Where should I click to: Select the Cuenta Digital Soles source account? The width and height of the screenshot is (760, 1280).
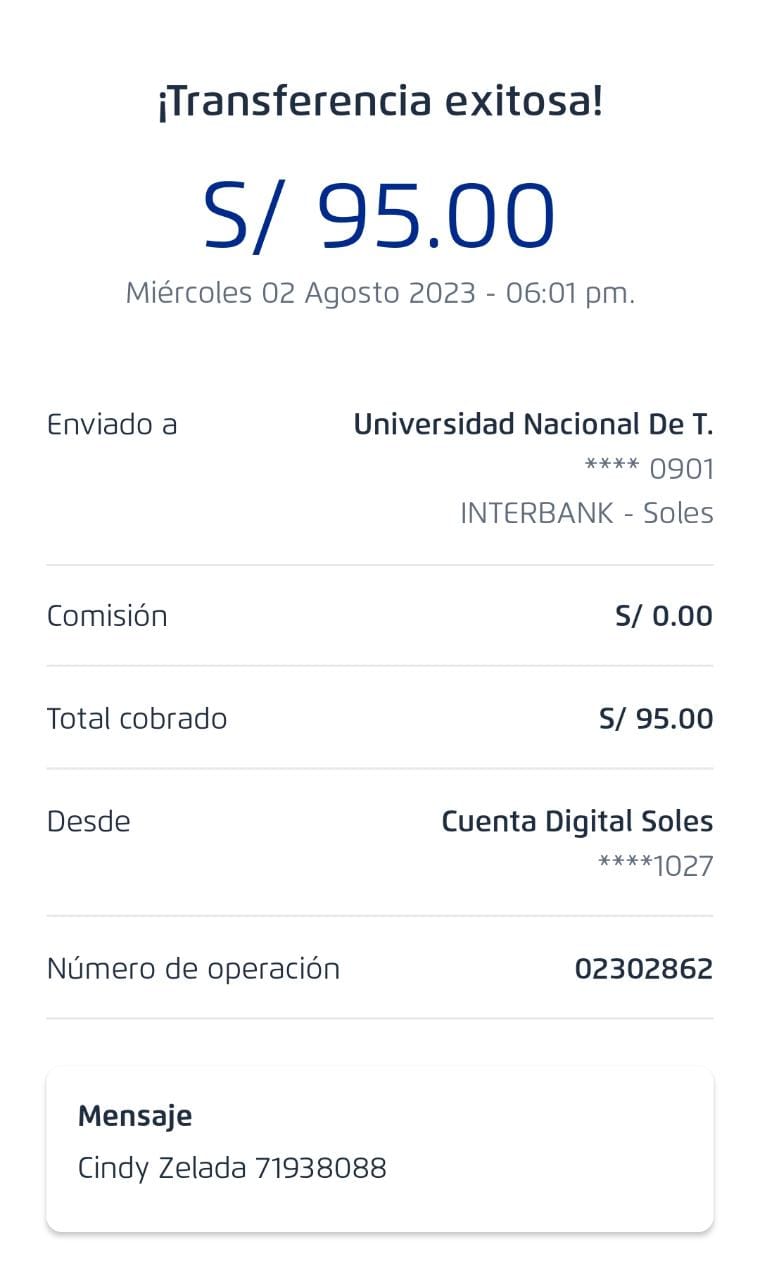pyautogui.click(x=577, y=822)
